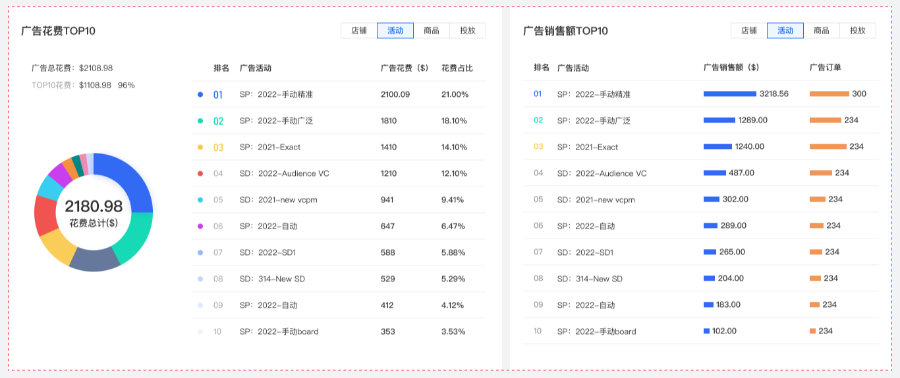This screenshot has width=900, height=378.
Task: Click the red legend dot for rank 04
Action: click(x=200, y=173)
